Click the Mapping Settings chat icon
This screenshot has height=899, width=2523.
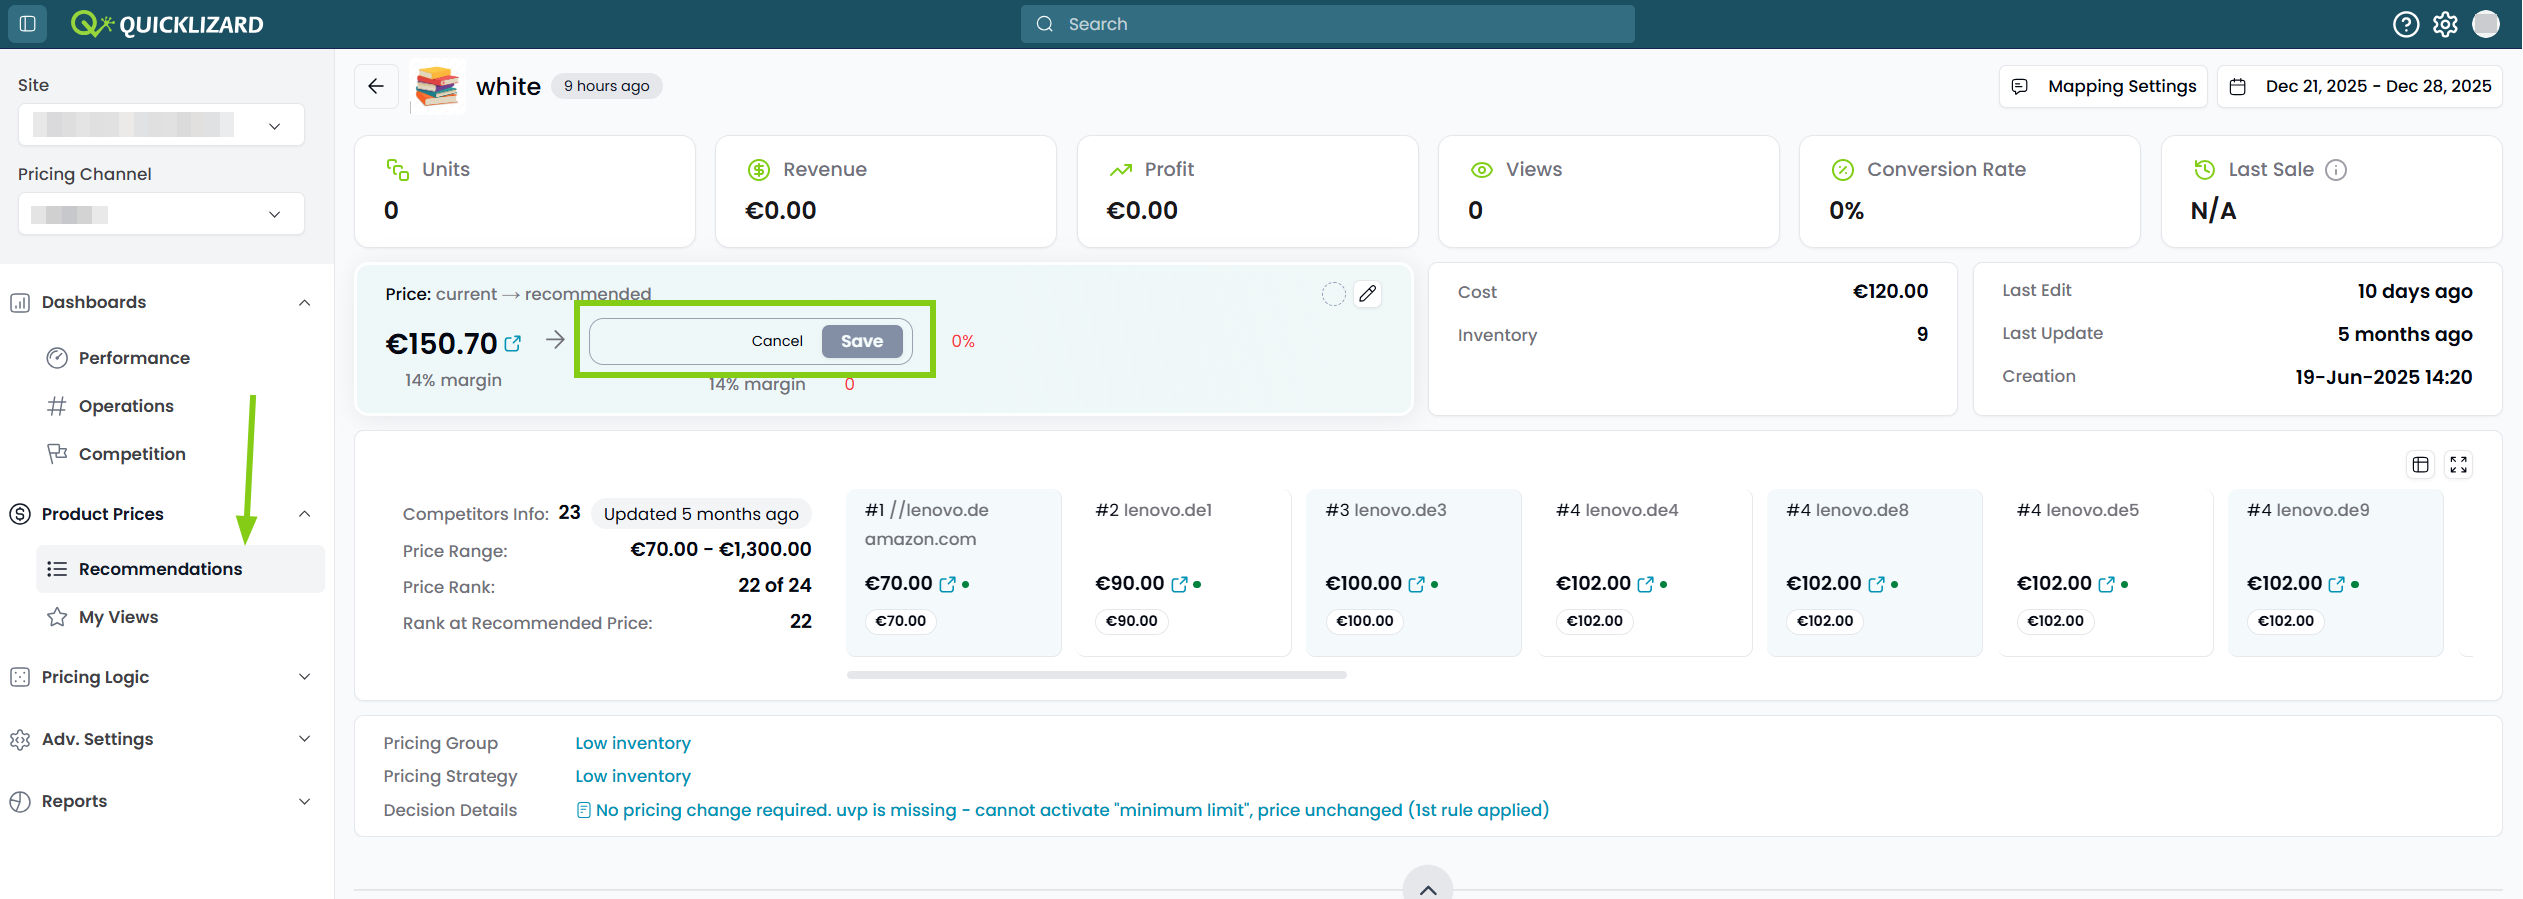click(2019, 87)
